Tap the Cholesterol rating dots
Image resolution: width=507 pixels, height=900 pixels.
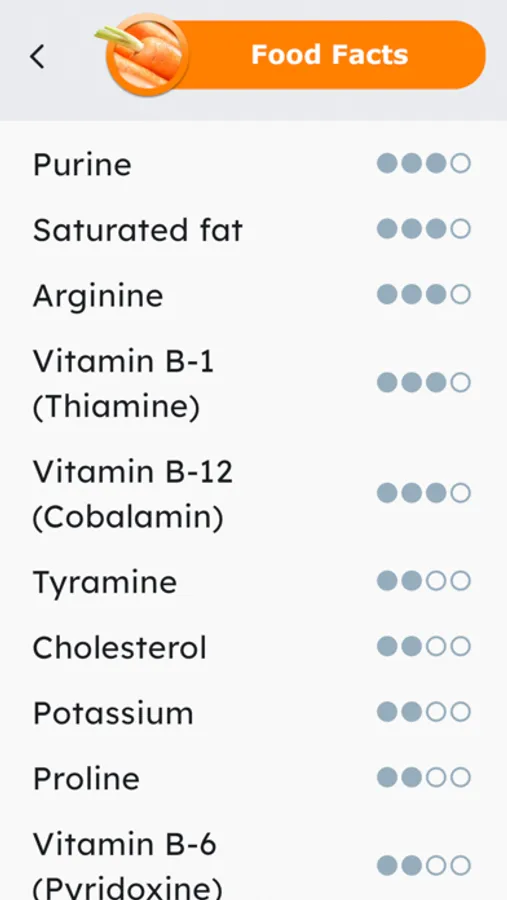coord(424,646)
